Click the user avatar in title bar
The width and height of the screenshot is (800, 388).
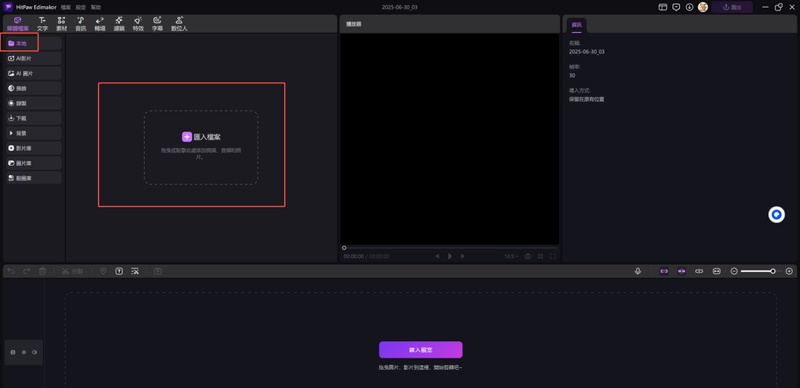coord(703,7)
